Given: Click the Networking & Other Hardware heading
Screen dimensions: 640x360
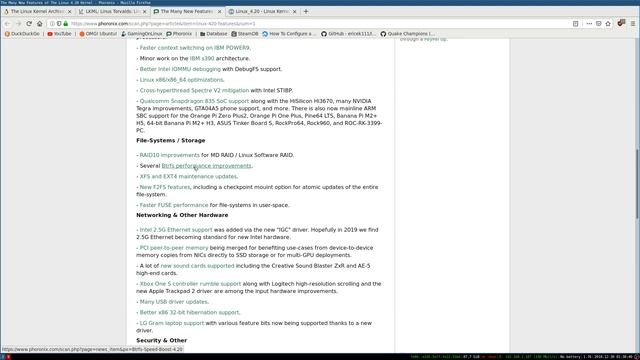Looking at the screenshot, I should (x=182, y=215).
